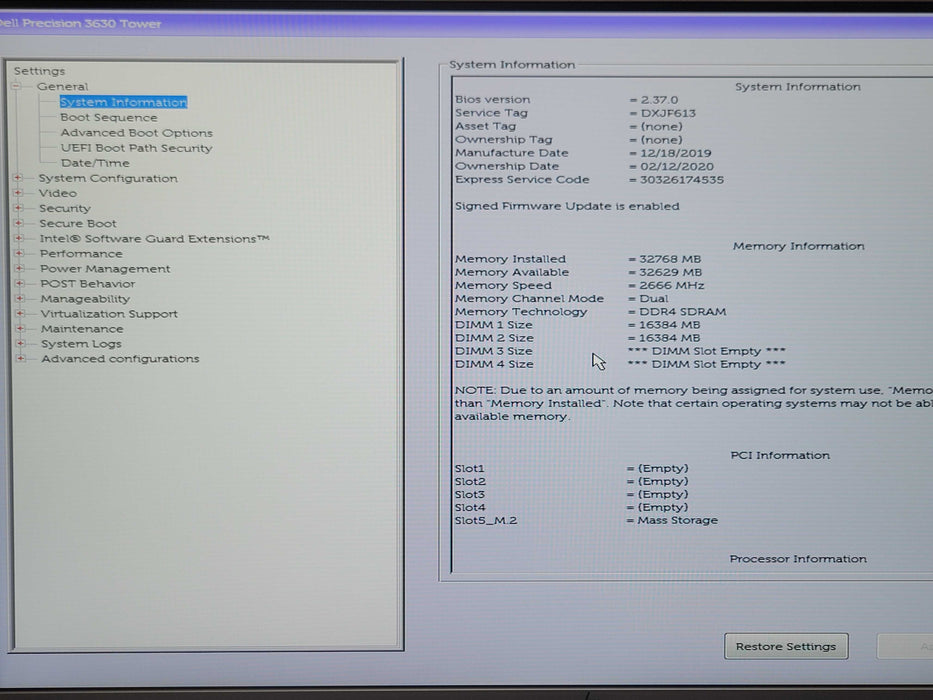
Task: Select the Performance category label
Action: tap(81, 254)
